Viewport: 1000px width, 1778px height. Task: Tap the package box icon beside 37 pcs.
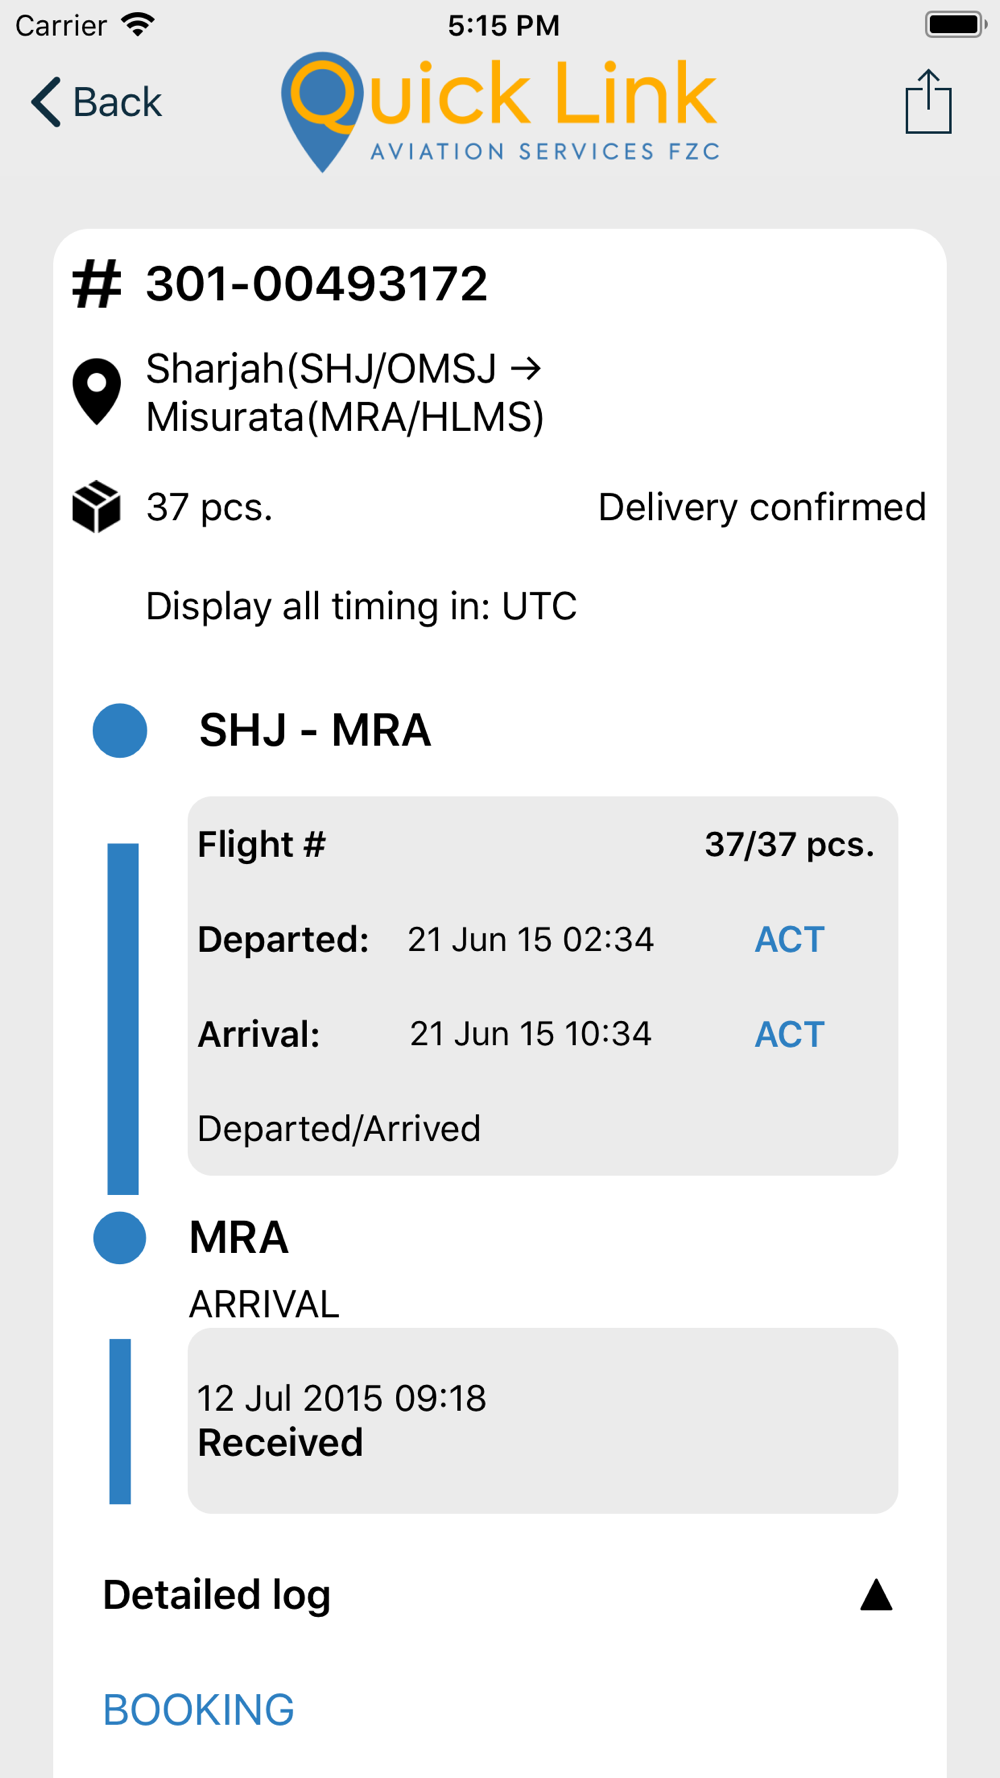pos(97,507)
